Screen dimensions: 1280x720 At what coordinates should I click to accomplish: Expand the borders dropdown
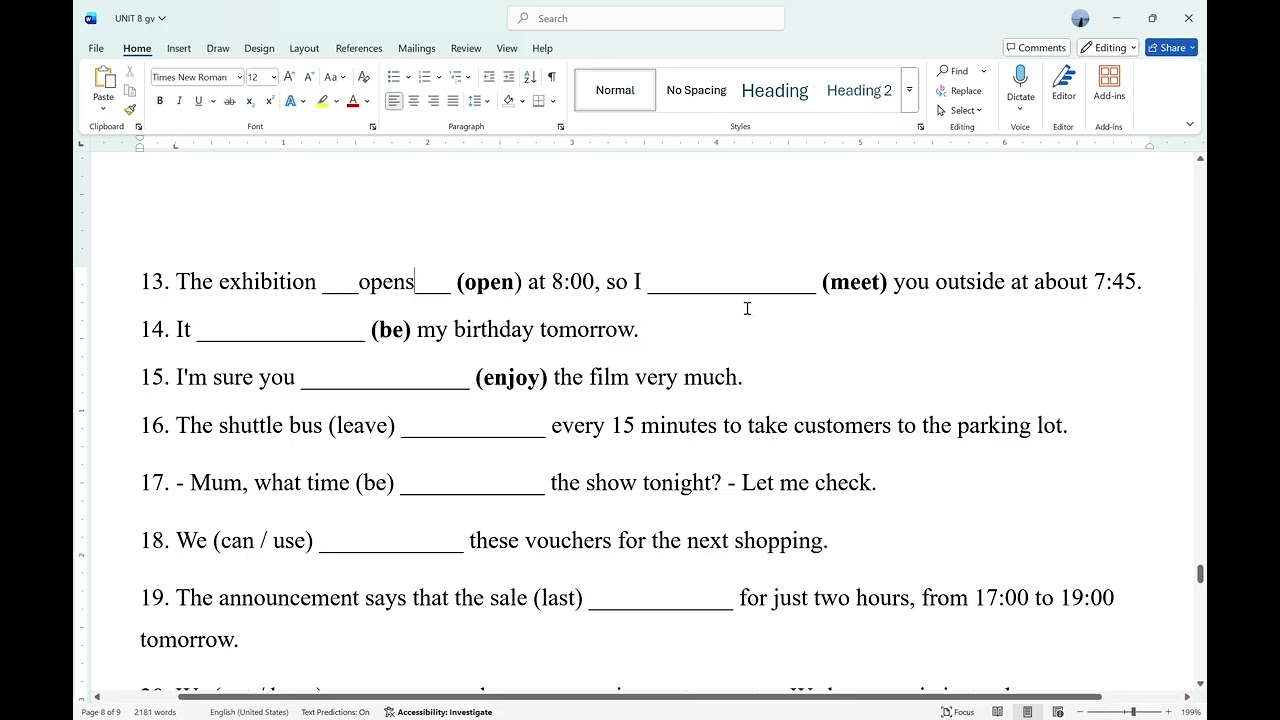click(x=553, y=101)
